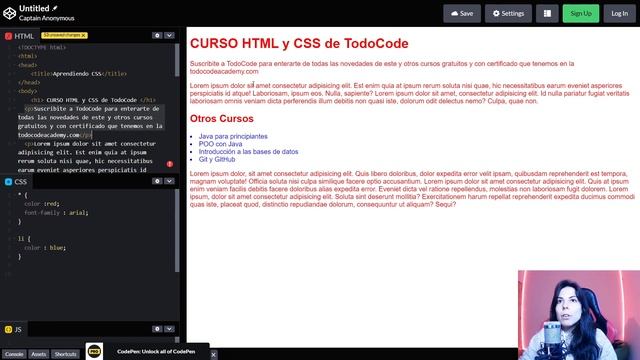Open CSS editor settings gear
640x360 pixels.
pos(157,181)
